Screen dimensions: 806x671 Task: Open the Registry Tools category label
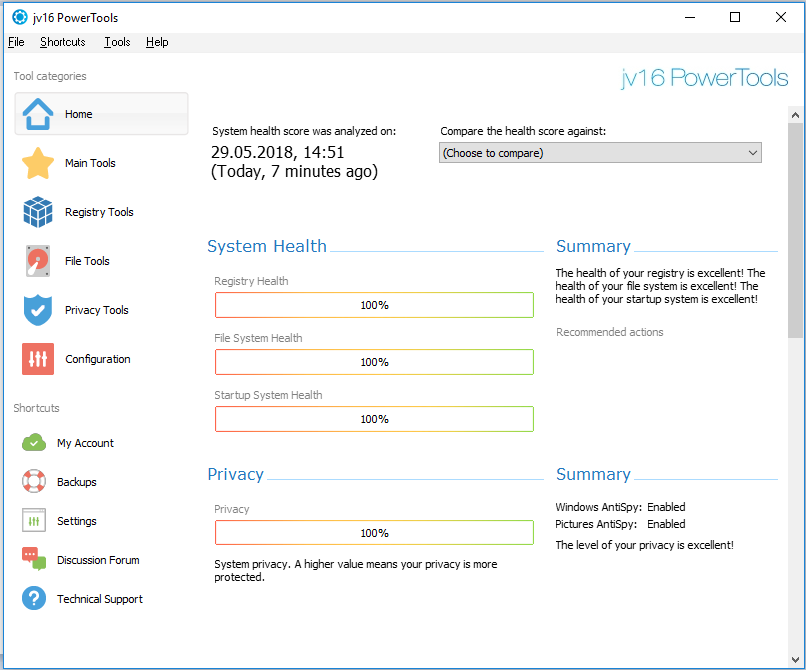click(99, 212)
